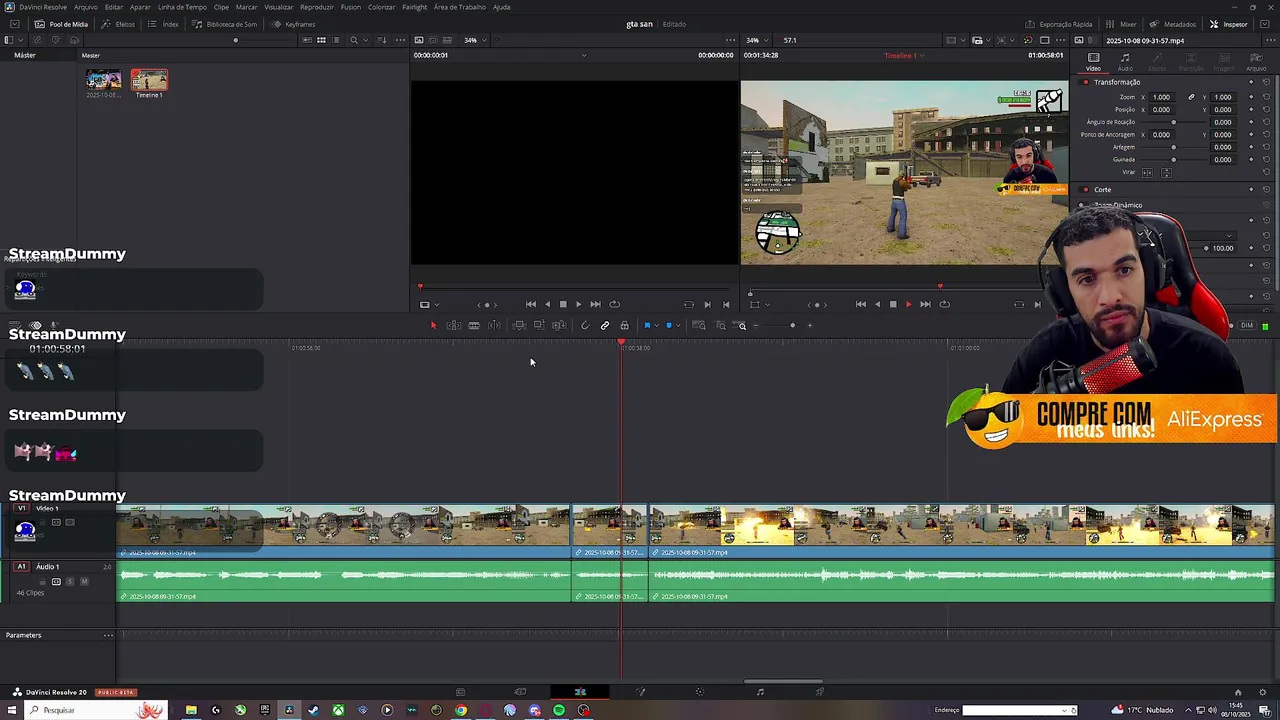Play forward in the source viewer
Image resolution: width=1280 pixels, height=720 pixels.
pyautogui.click(x=578, y=304)
